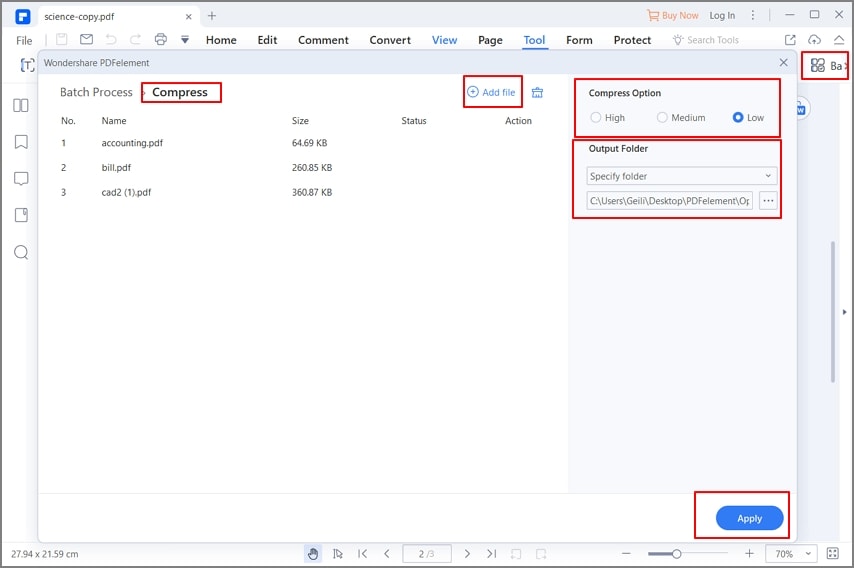Expand the quick access toolbar dropdown arrow
854x568 pixels.
185,40
